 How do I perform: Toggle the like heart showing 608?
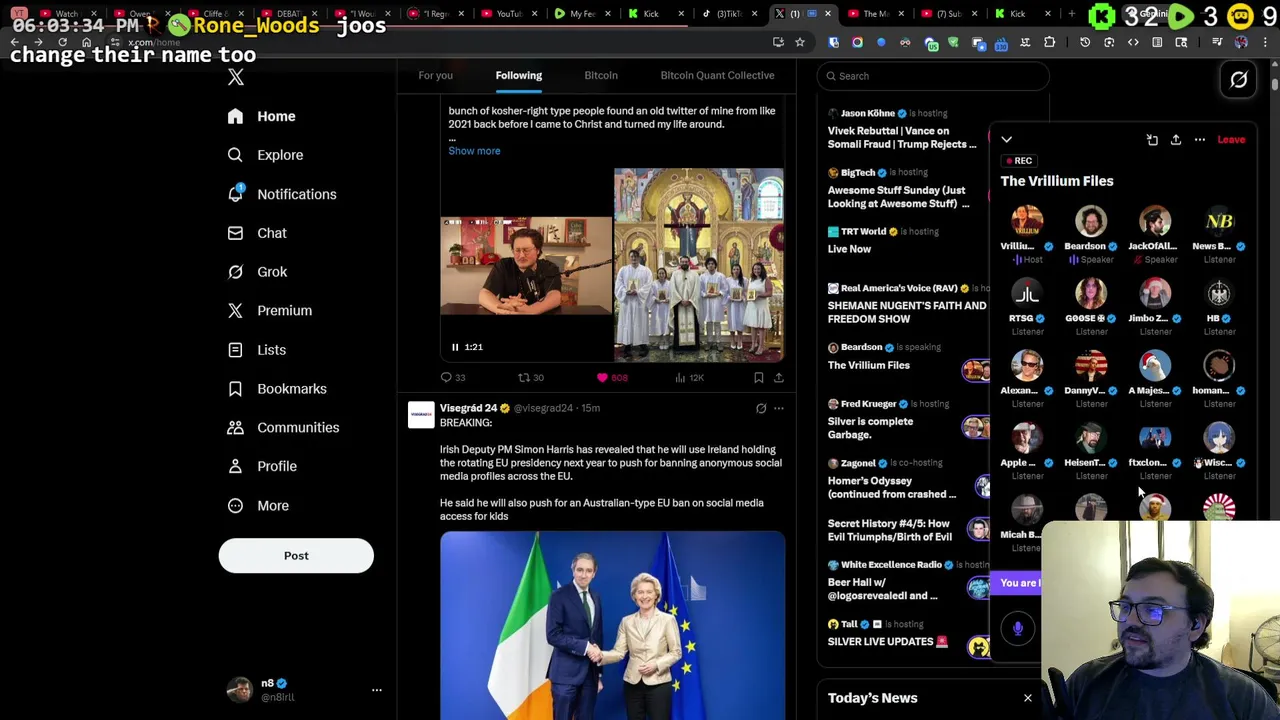(611, 378)
